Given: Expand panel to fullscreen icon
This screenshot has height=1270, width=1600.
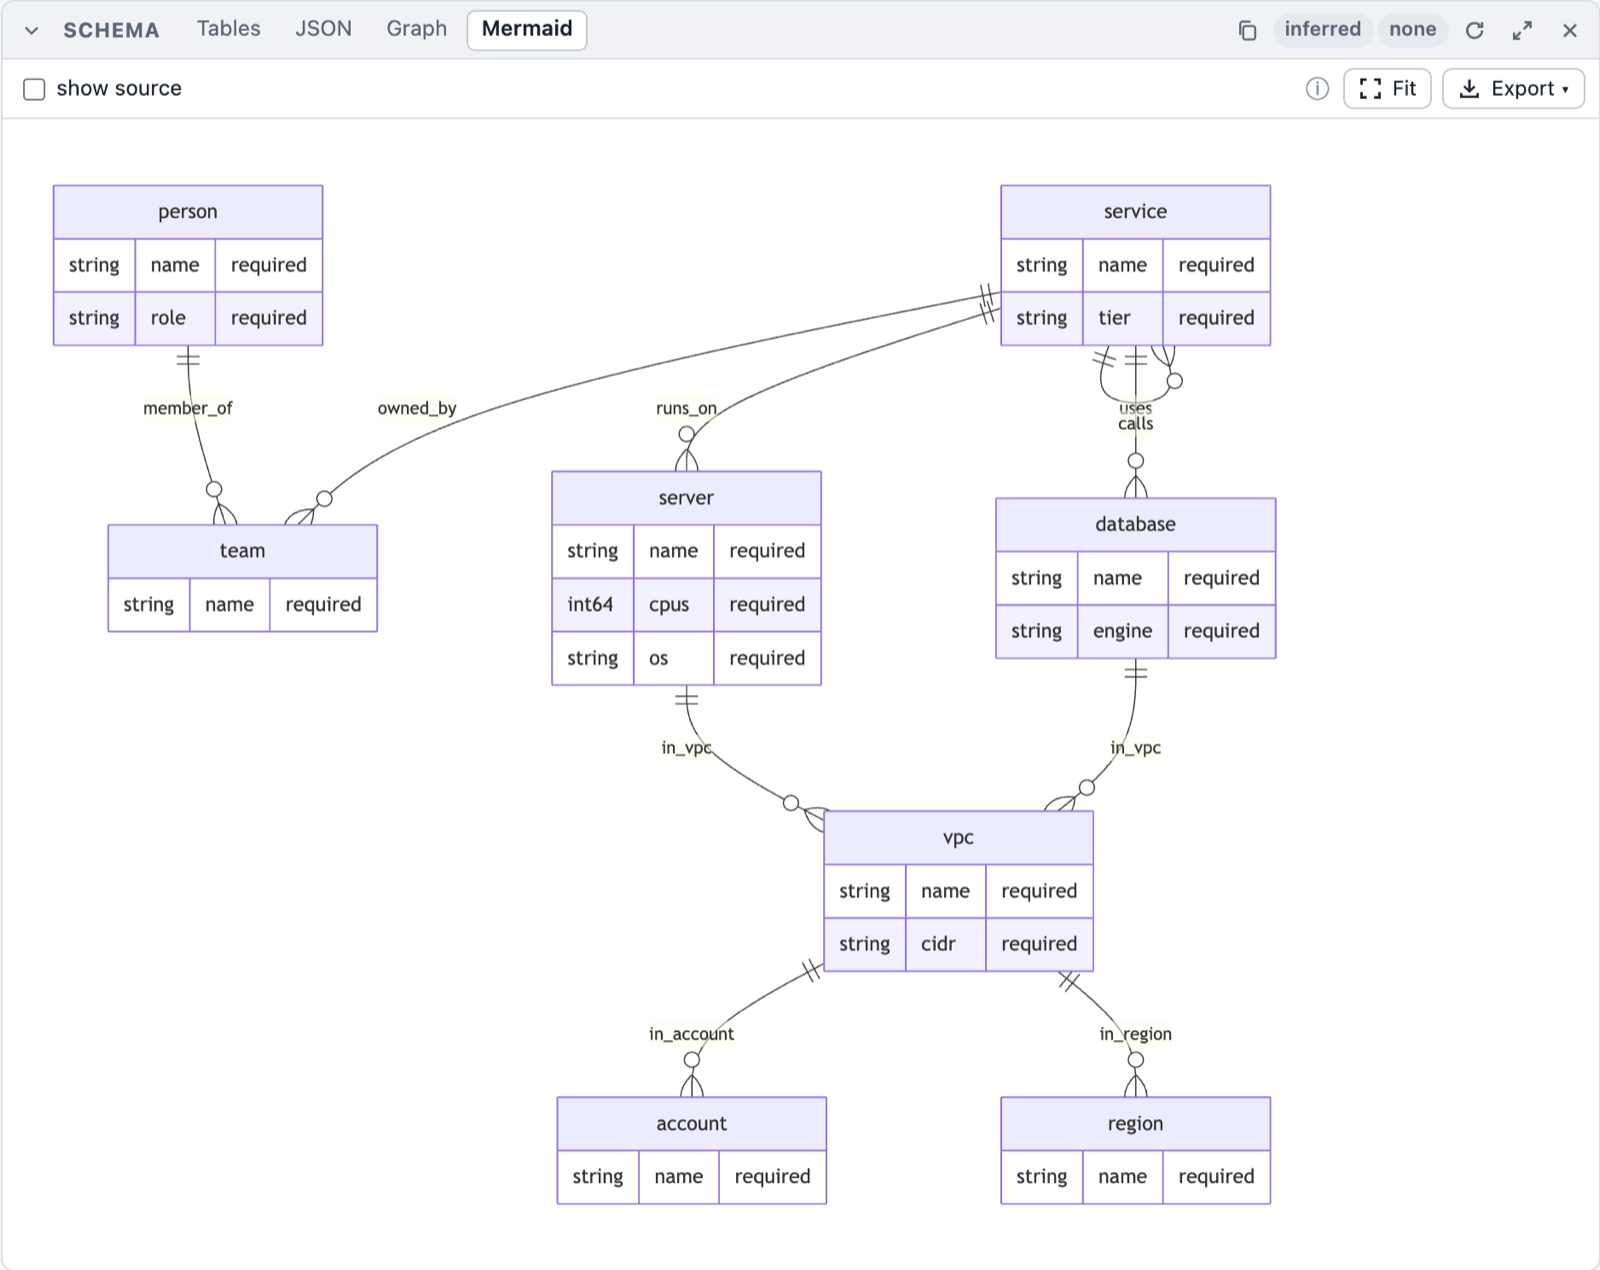Looking at the screenshot, I should [1522, 30].
